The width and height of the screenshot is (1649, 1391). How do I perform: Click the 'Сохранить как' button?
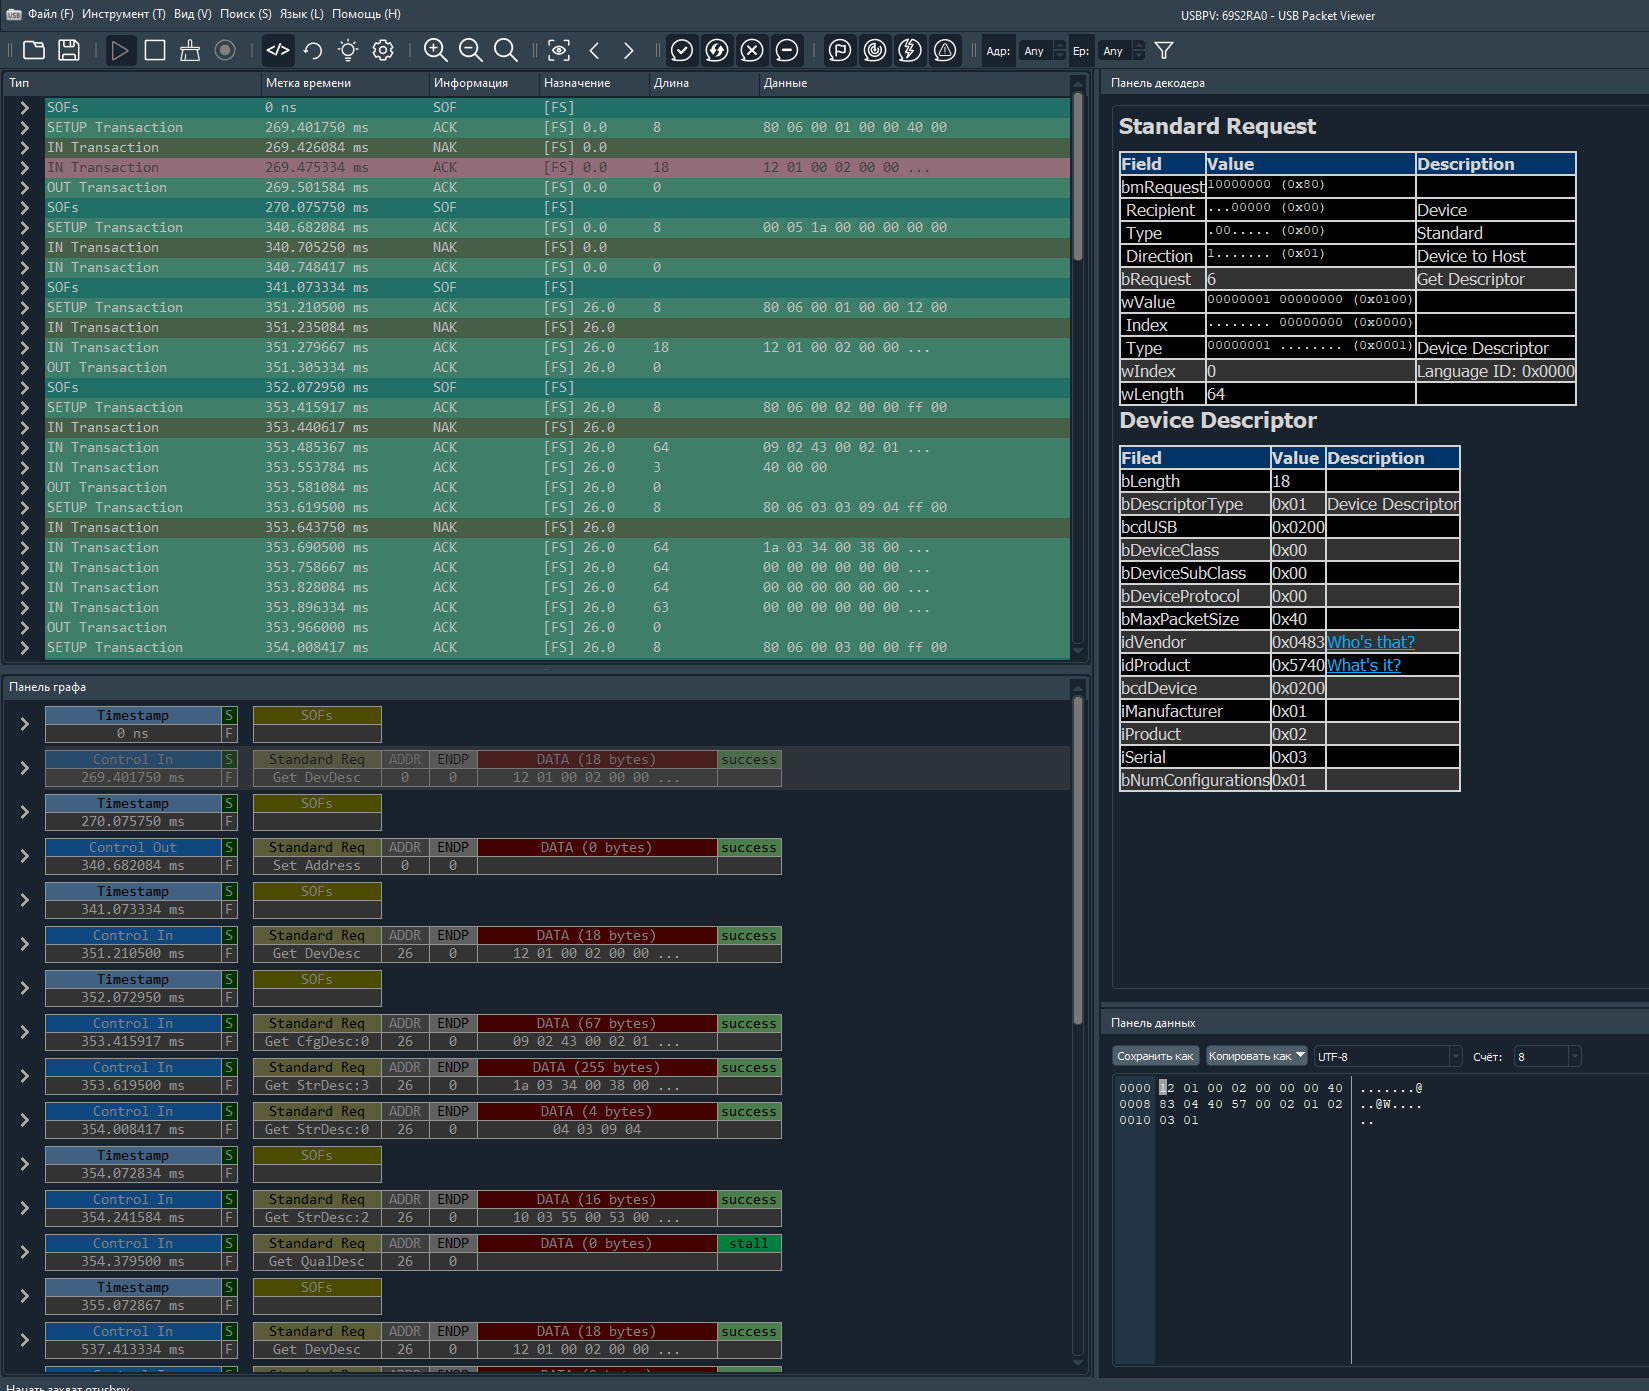pyautogui.click(x=1155, y=1056)
